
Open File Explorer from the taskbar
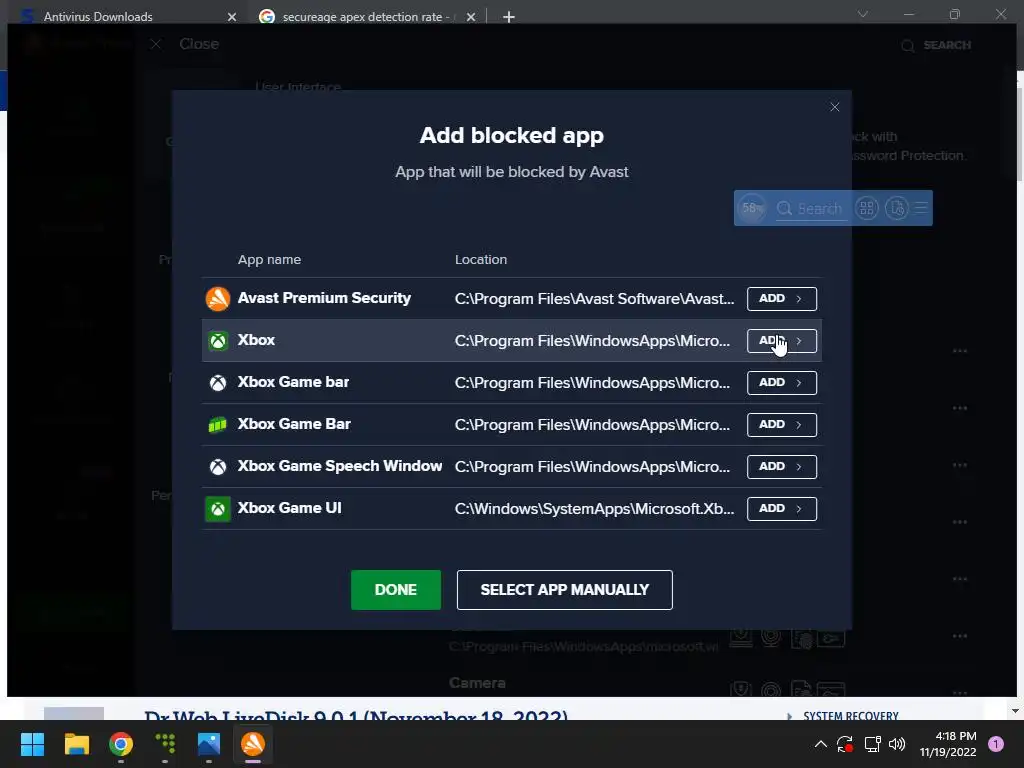(76, 744)
